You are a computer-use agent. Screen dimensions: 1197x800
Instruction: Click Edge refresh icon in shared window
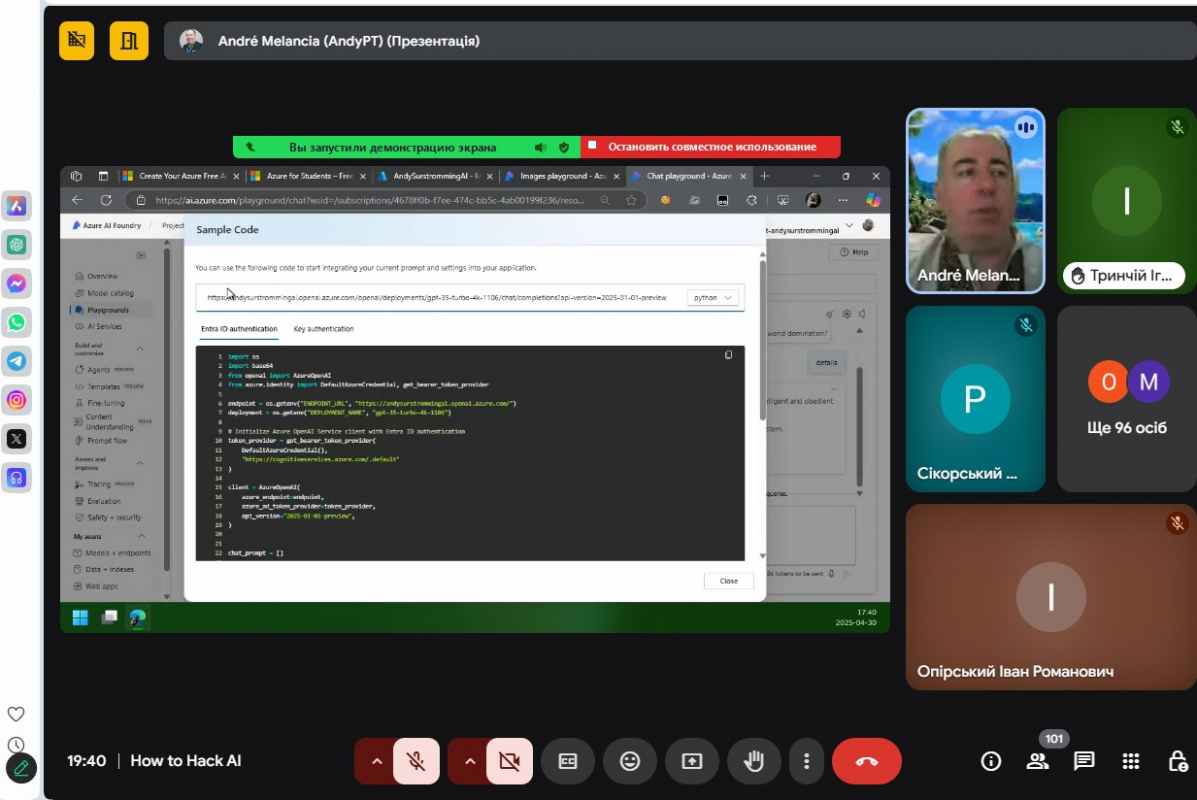tap(106, 201)
